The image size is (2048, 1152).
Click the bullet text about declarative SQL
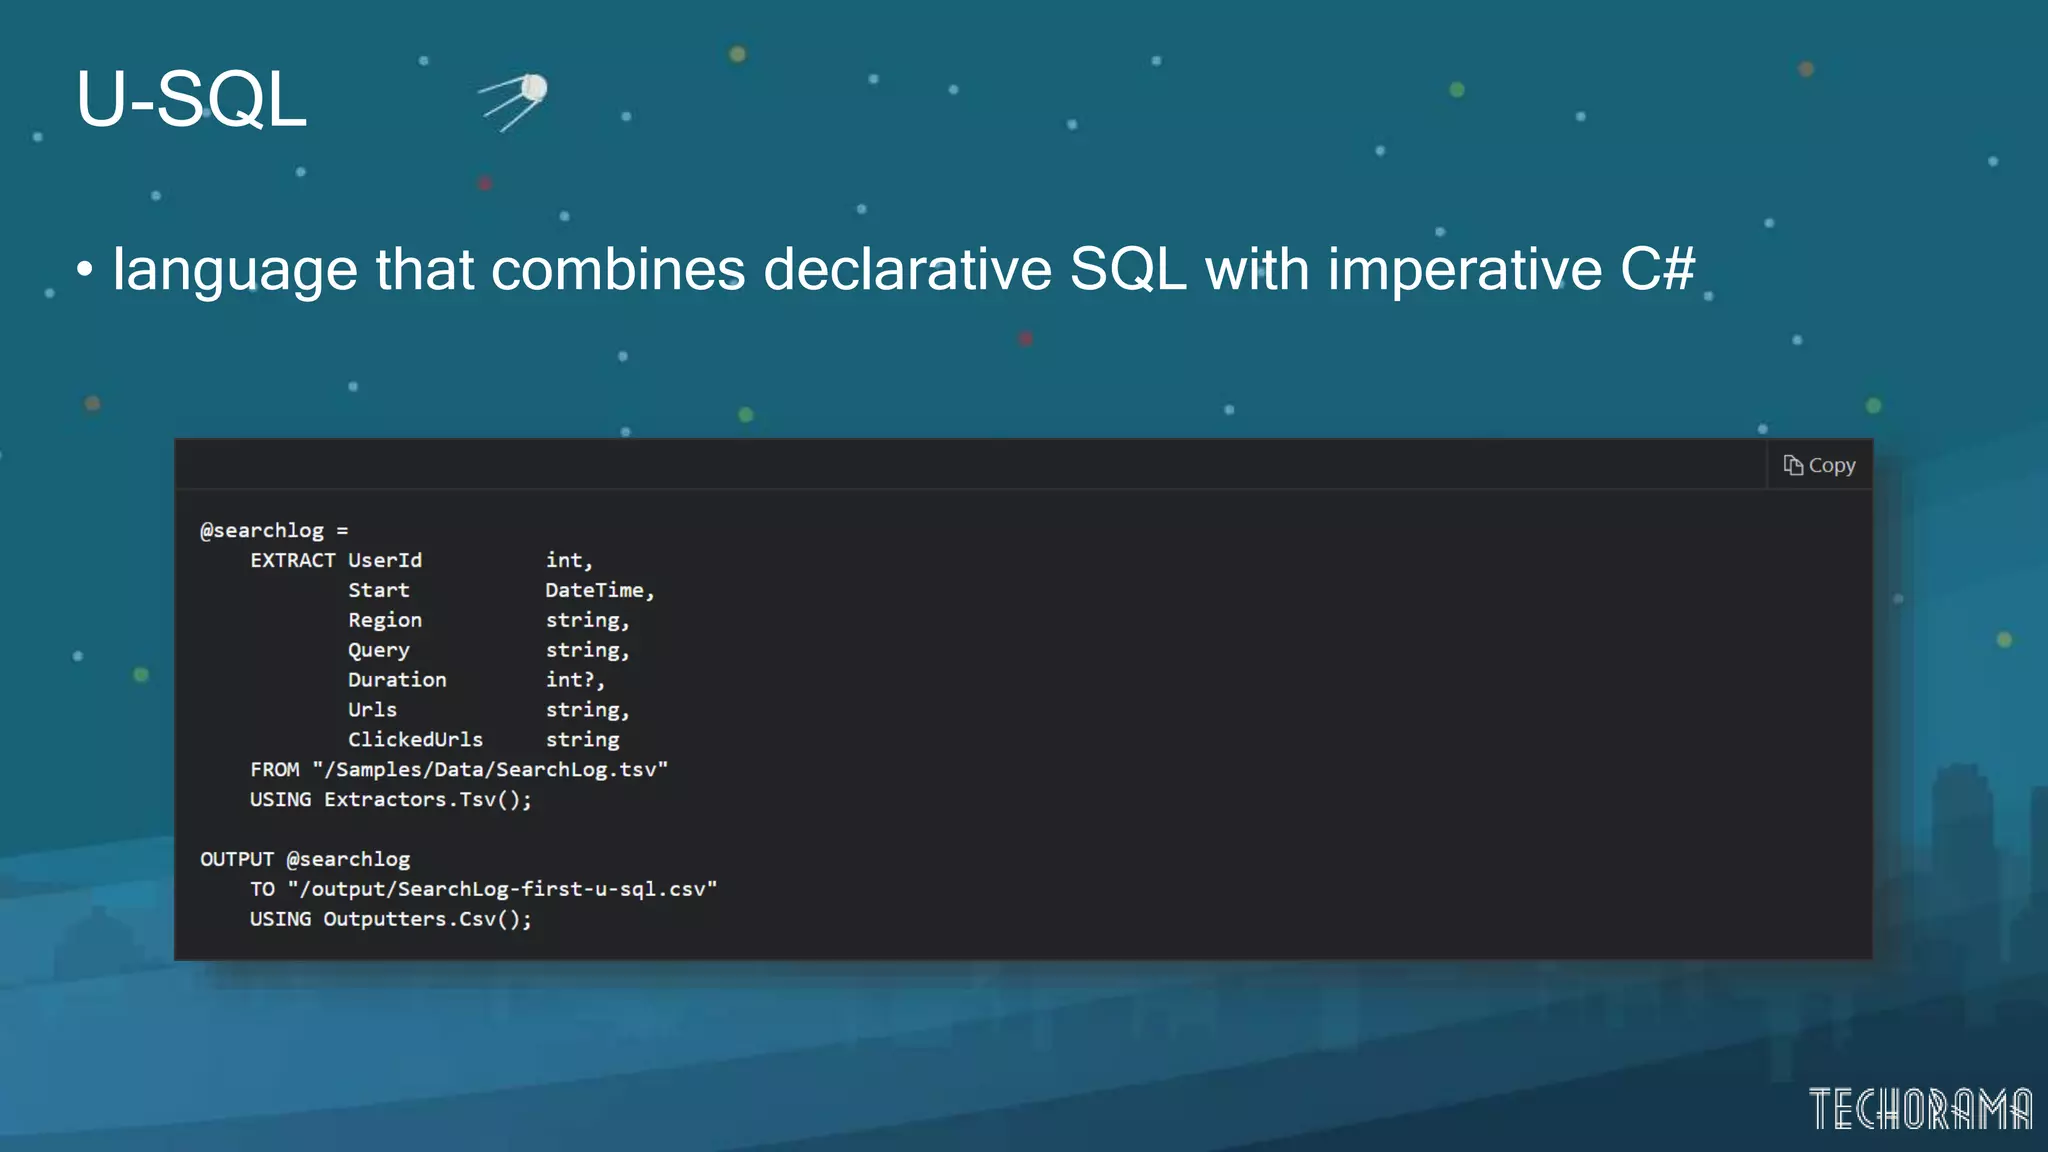pyautogui.click(x=904, y=269)
